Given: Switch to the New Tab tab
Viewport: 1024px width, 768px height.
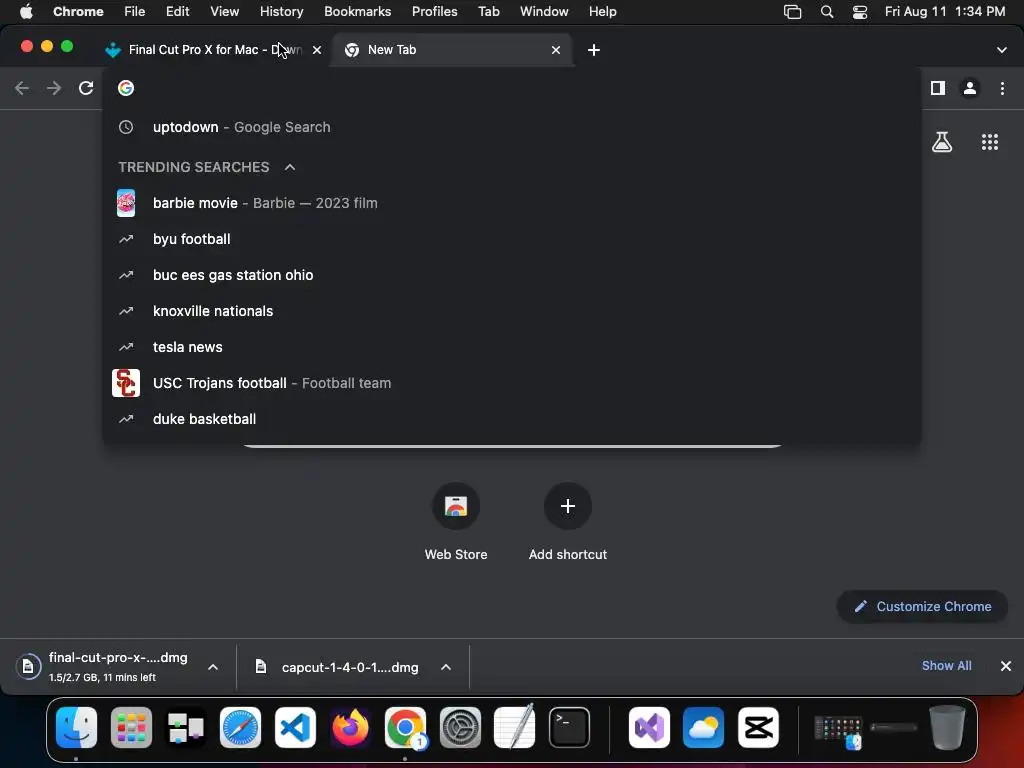Looking at the screenshot, I should tap(452, 50).
